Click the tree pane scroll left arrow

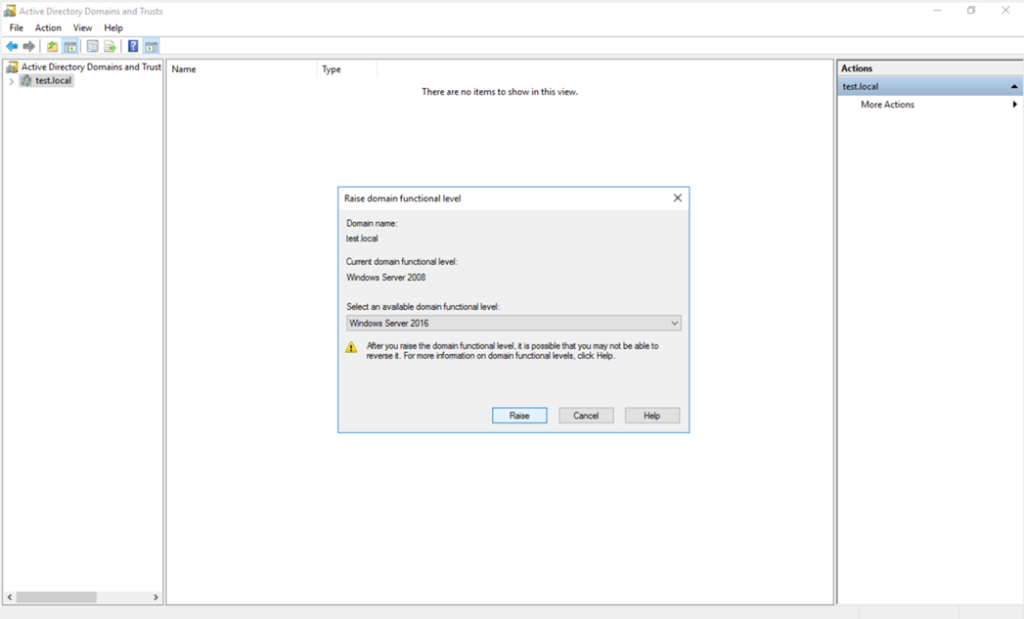click(x=10, y=597)
